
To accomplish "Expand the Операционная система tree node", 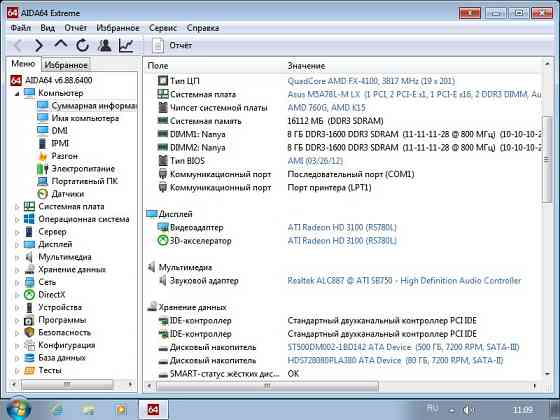I will pyautogui.click(x=17, y=219).
